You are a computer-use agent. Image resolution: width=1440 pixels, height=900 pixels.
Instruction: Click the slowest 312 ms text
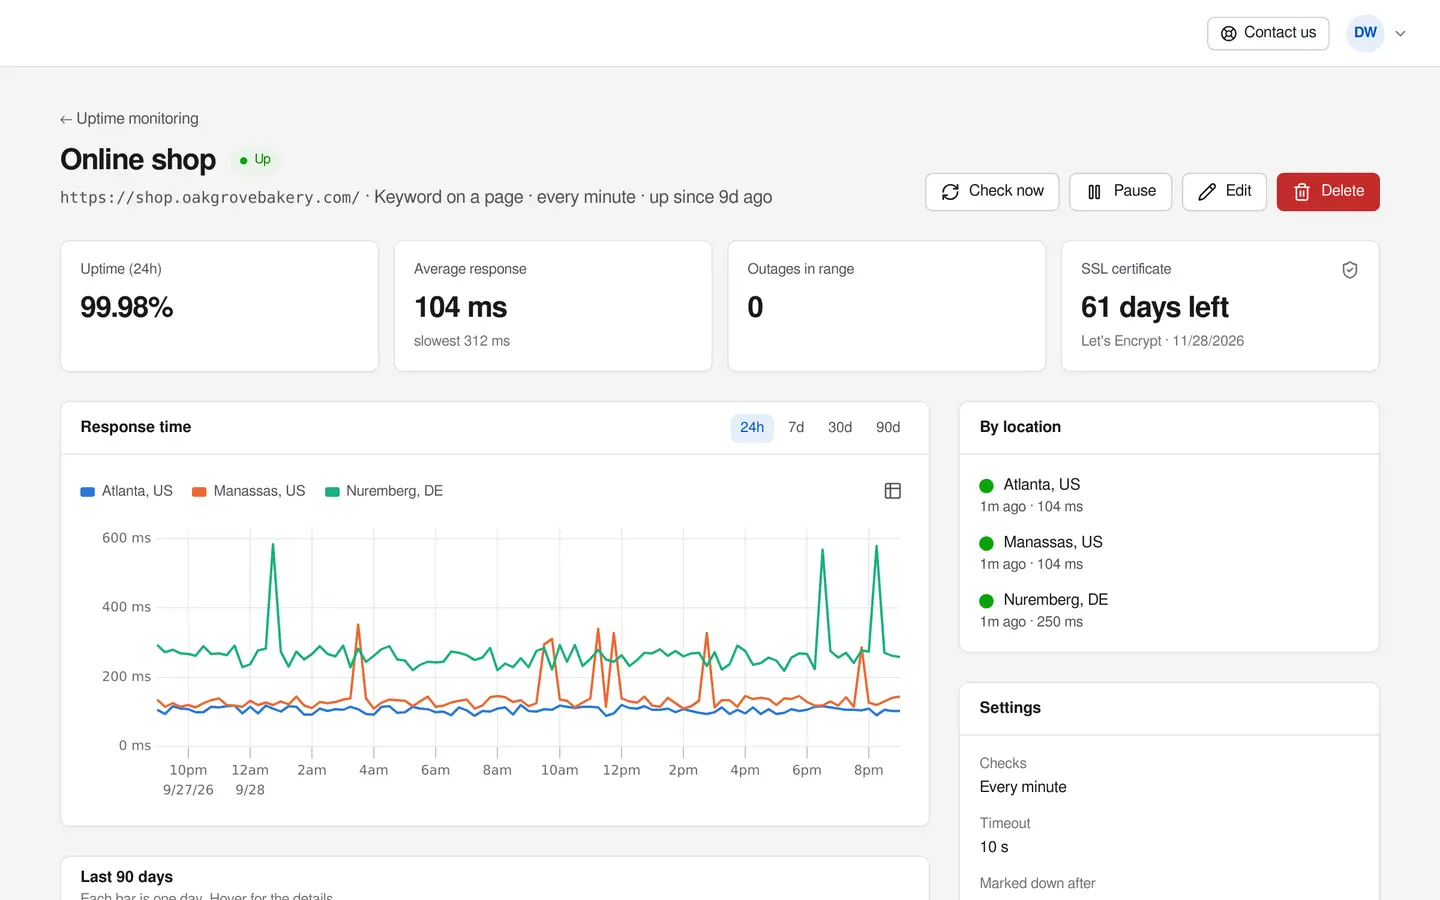point(462,341)
